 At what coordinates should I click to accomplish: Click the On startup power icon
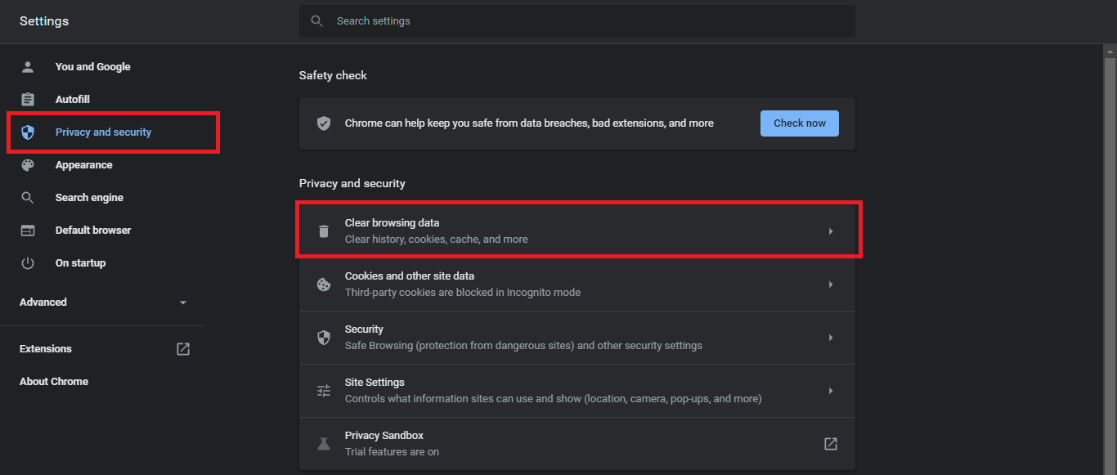(x=28, y=263)
